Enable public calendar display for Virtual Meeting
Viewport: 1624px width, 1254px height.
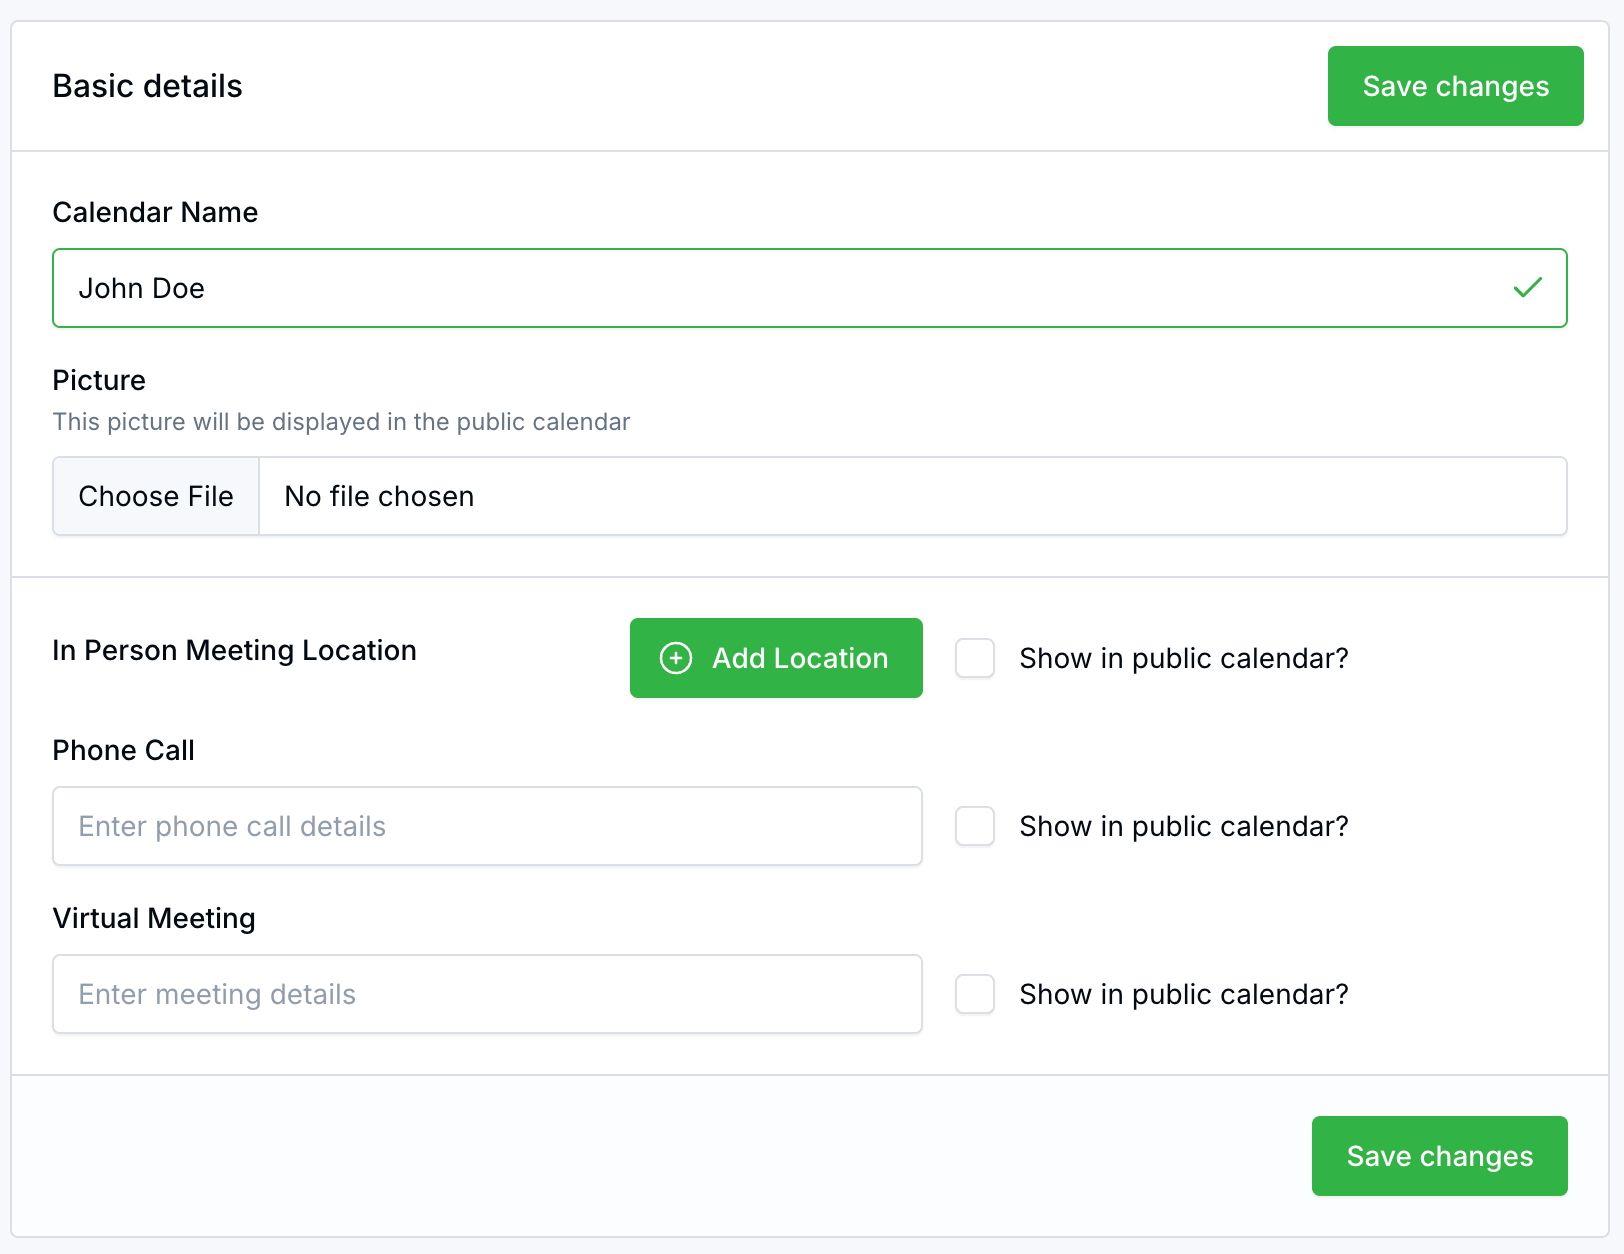[x=975, y=994]
